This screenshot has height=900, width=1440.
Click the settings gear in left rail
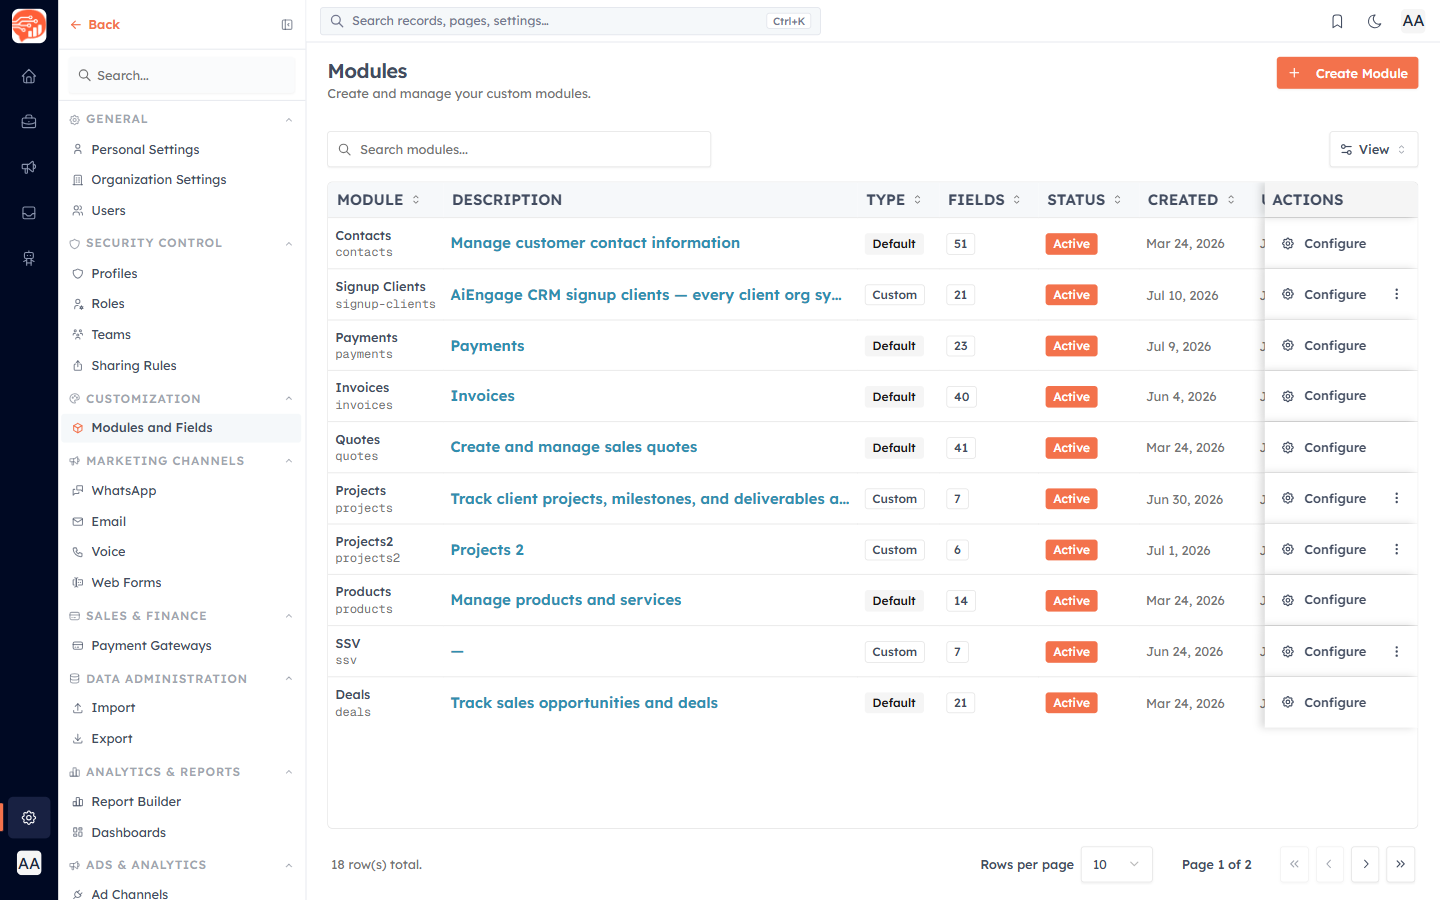(29, 818)
